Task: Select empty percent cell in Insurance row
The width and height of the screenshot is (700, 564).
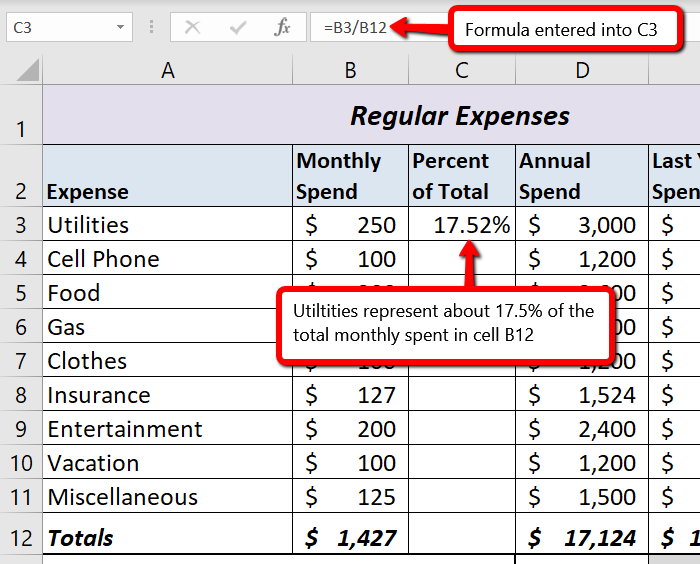Action: [462, 394]
